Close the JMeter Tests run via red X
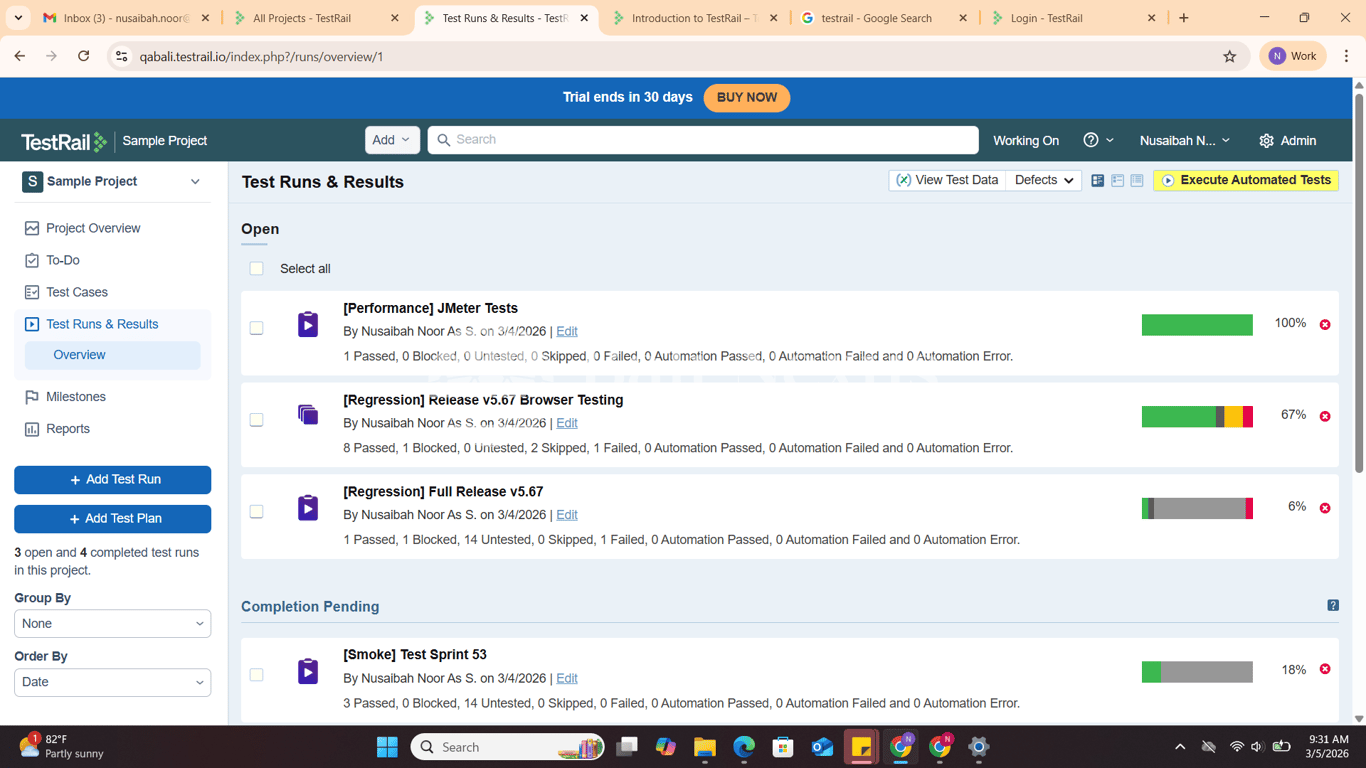1366x768 pixels. coord(1325,325)
